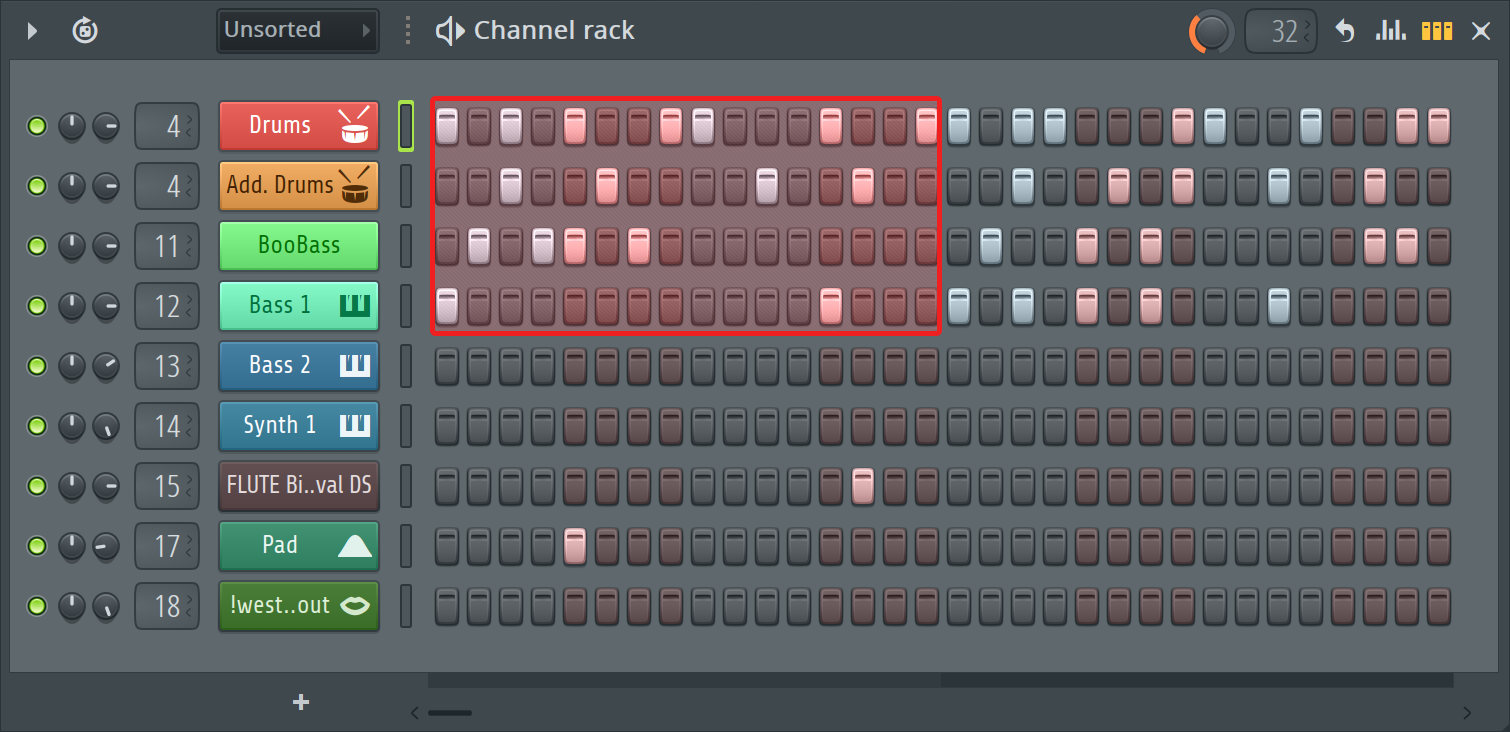Select the Pad channel button
The height and width of the screenshot is (732, 1510).
(x=299, y=546)
